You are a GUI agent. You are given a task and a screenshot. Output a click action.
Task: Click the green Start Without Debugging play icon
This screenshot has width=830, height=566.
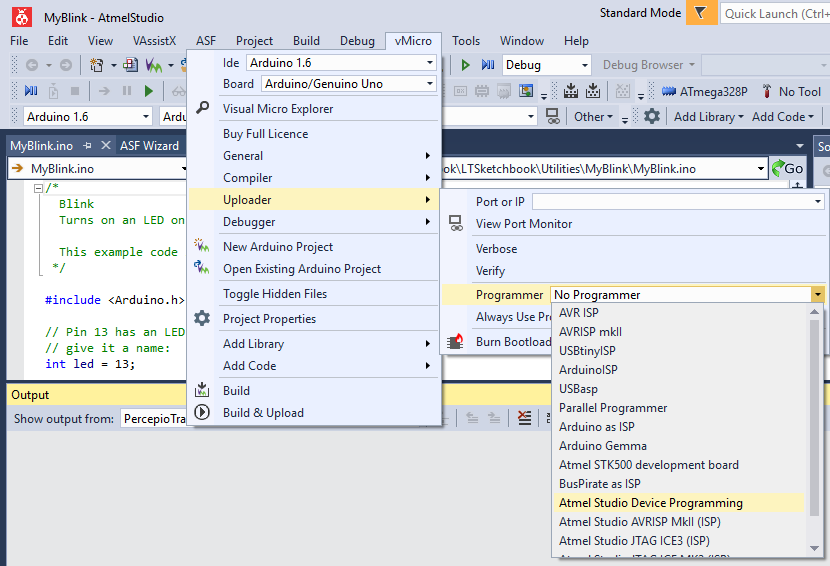click(465, 65)
